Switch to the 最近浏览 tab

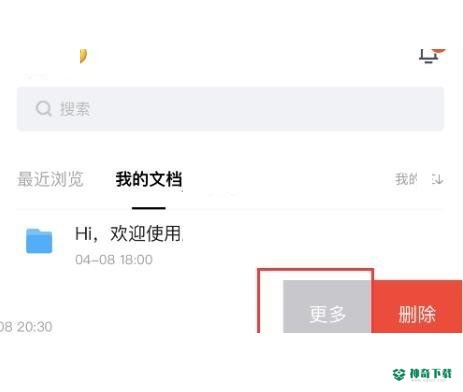[x=50, y=179]
